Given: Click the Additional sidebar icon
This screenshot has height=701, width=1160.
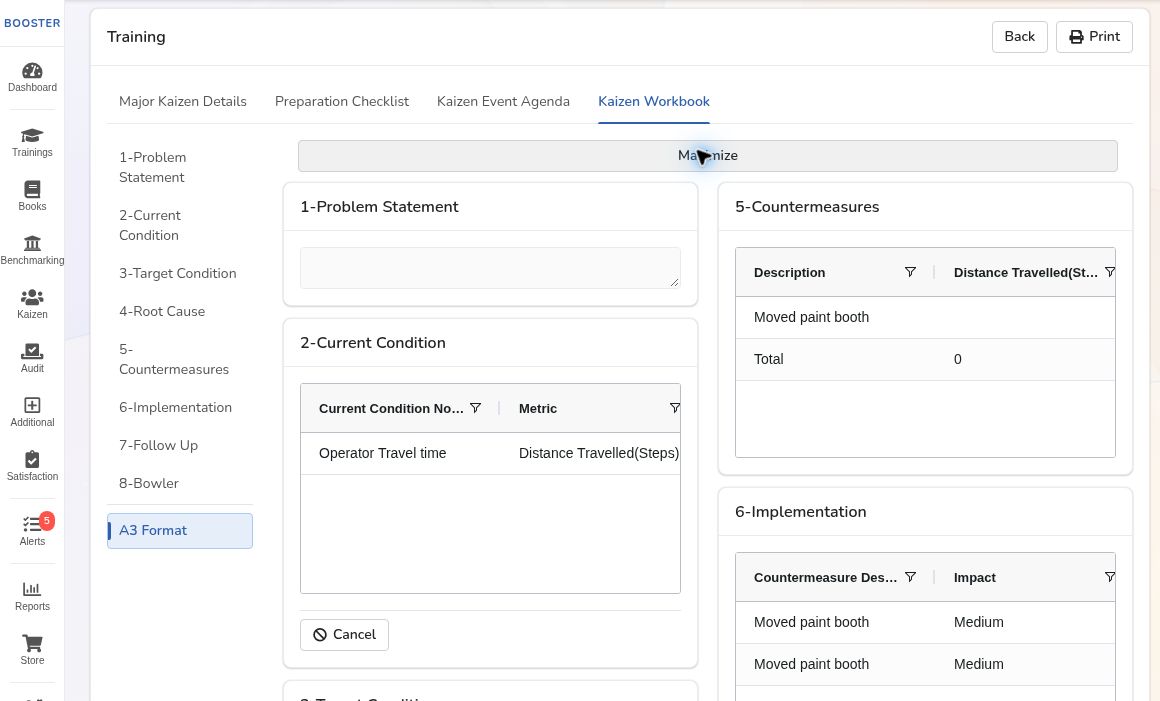Looking at the screenshot, I should [x=32, y=413].
